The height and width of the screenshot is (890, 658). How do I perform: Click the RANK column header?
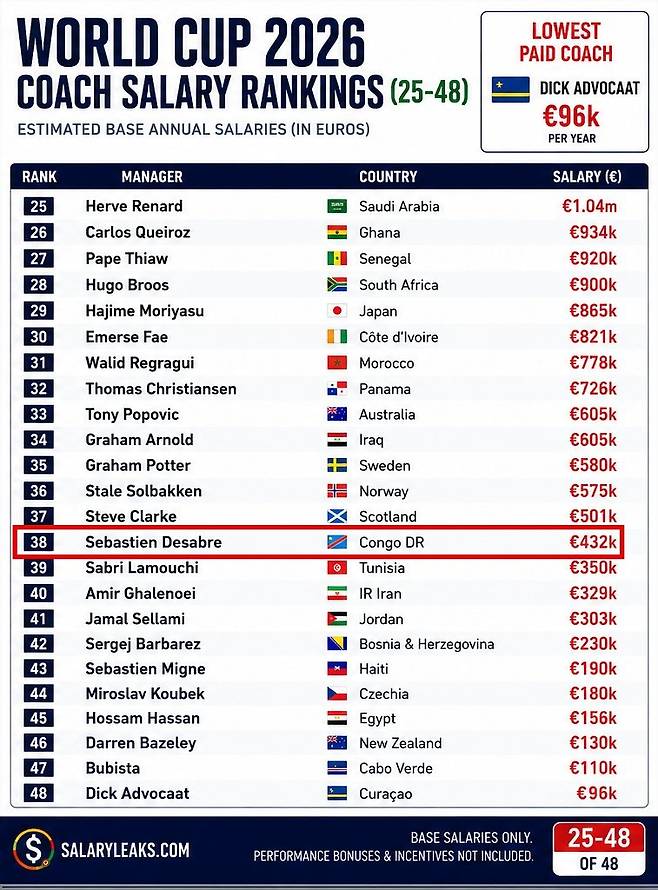click(x=39, y=177)
